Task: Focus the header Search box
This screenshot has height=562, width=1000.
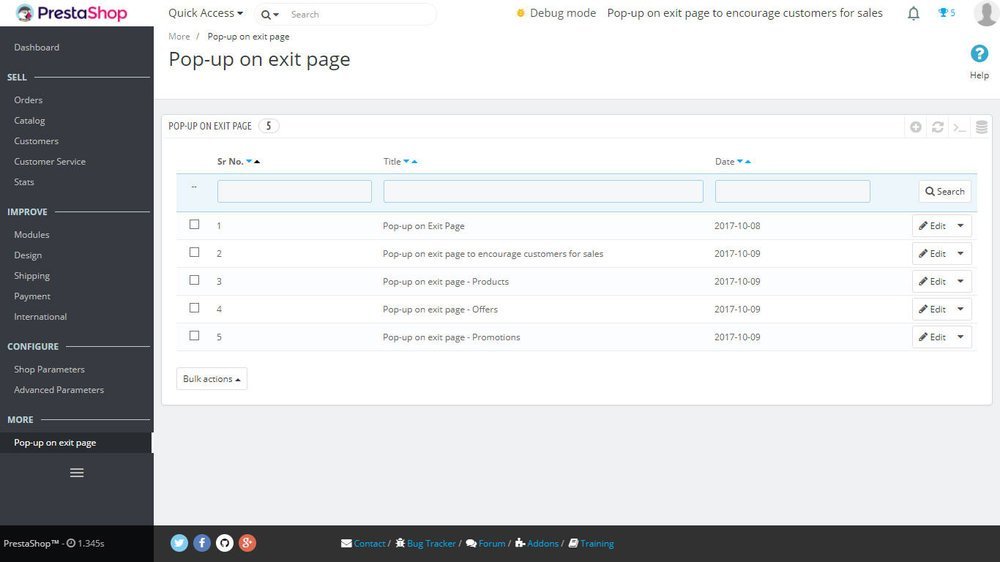Action: [360, 14]
